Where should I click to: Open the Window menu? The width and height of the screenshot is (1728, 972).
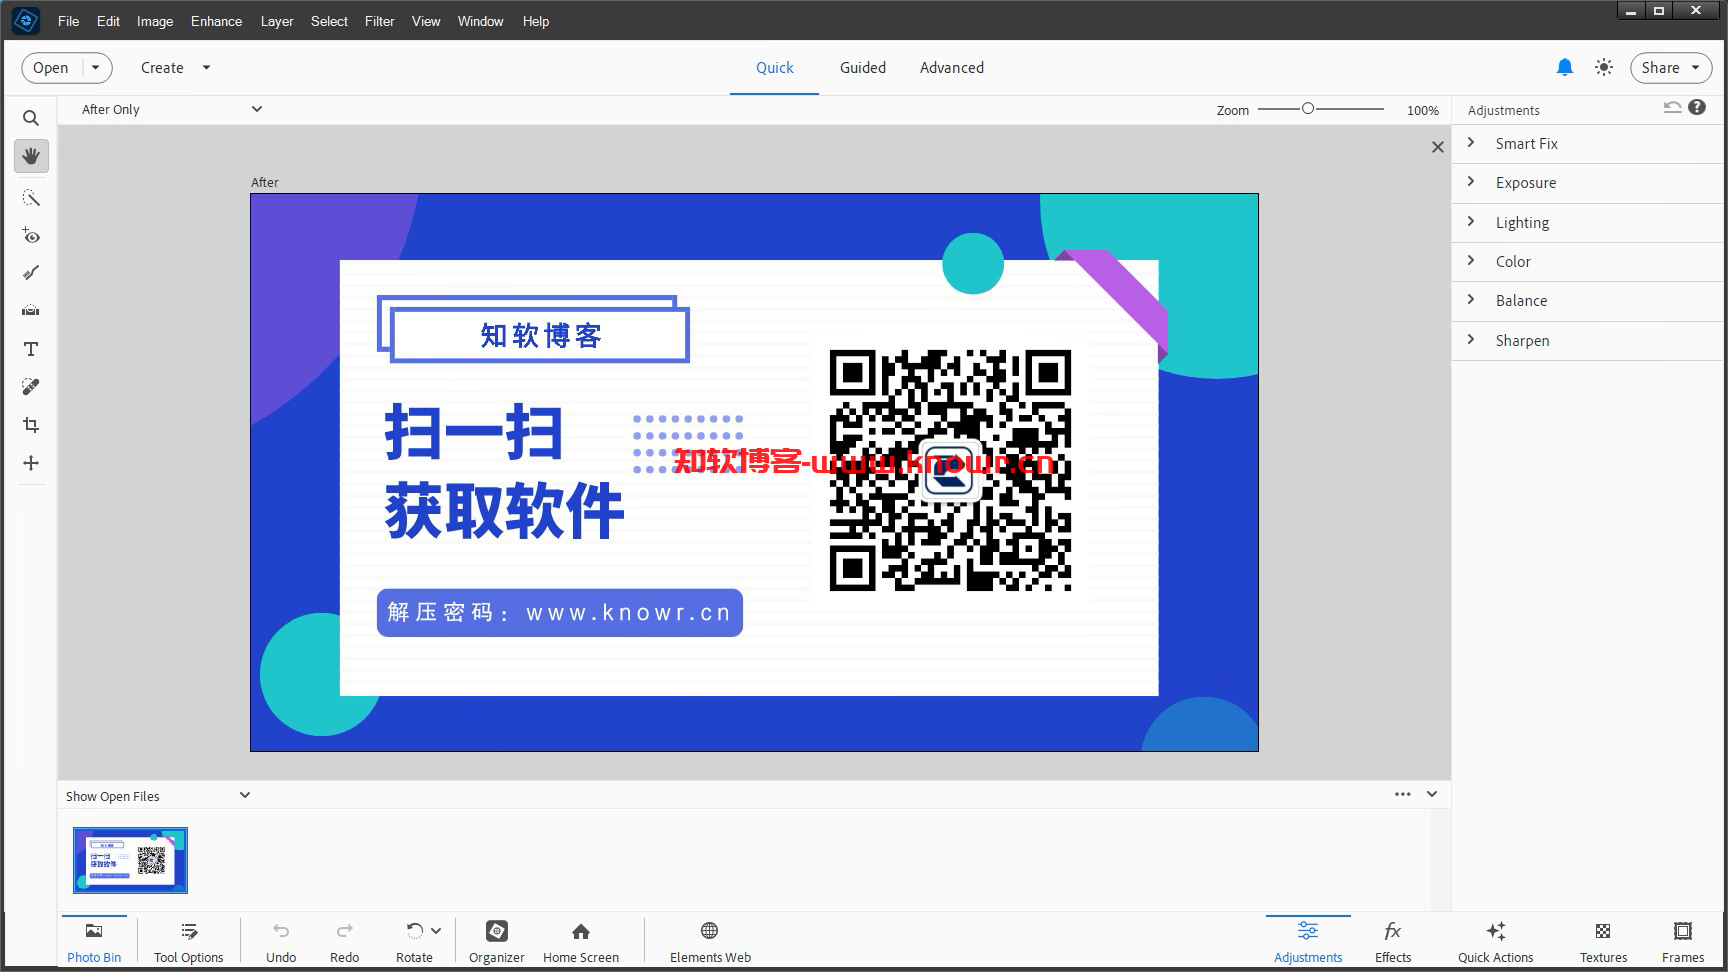click(x=480, y=21)
